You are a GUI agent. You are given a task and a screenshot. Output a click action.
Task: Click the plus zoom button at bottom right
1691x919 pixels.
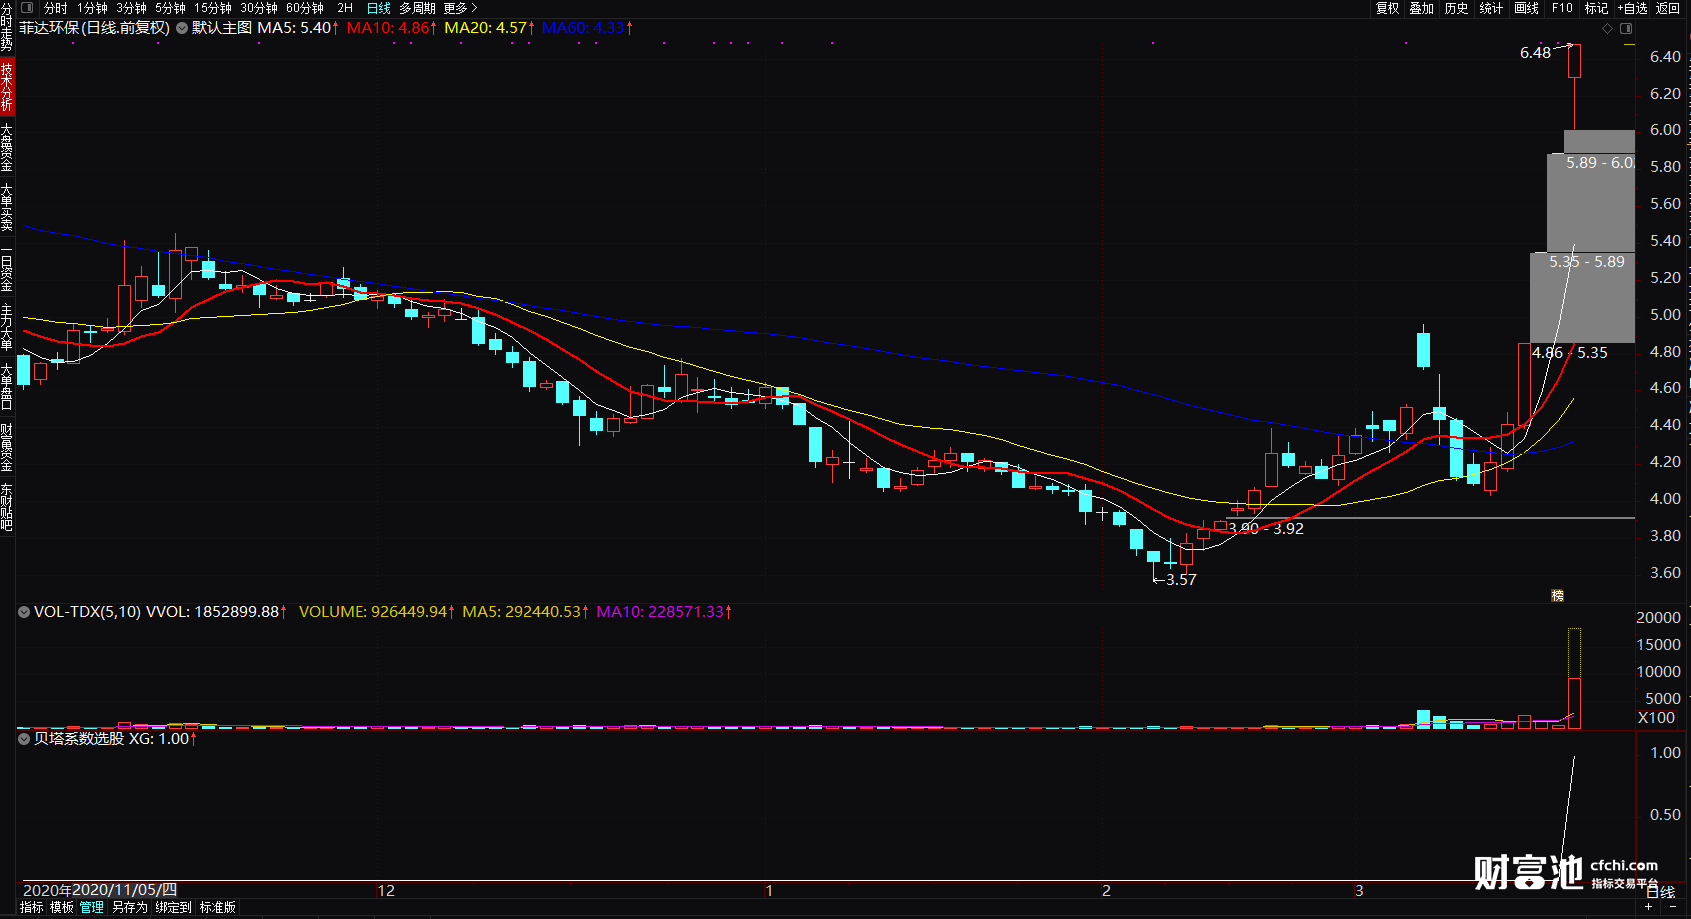click(1649, 908)
